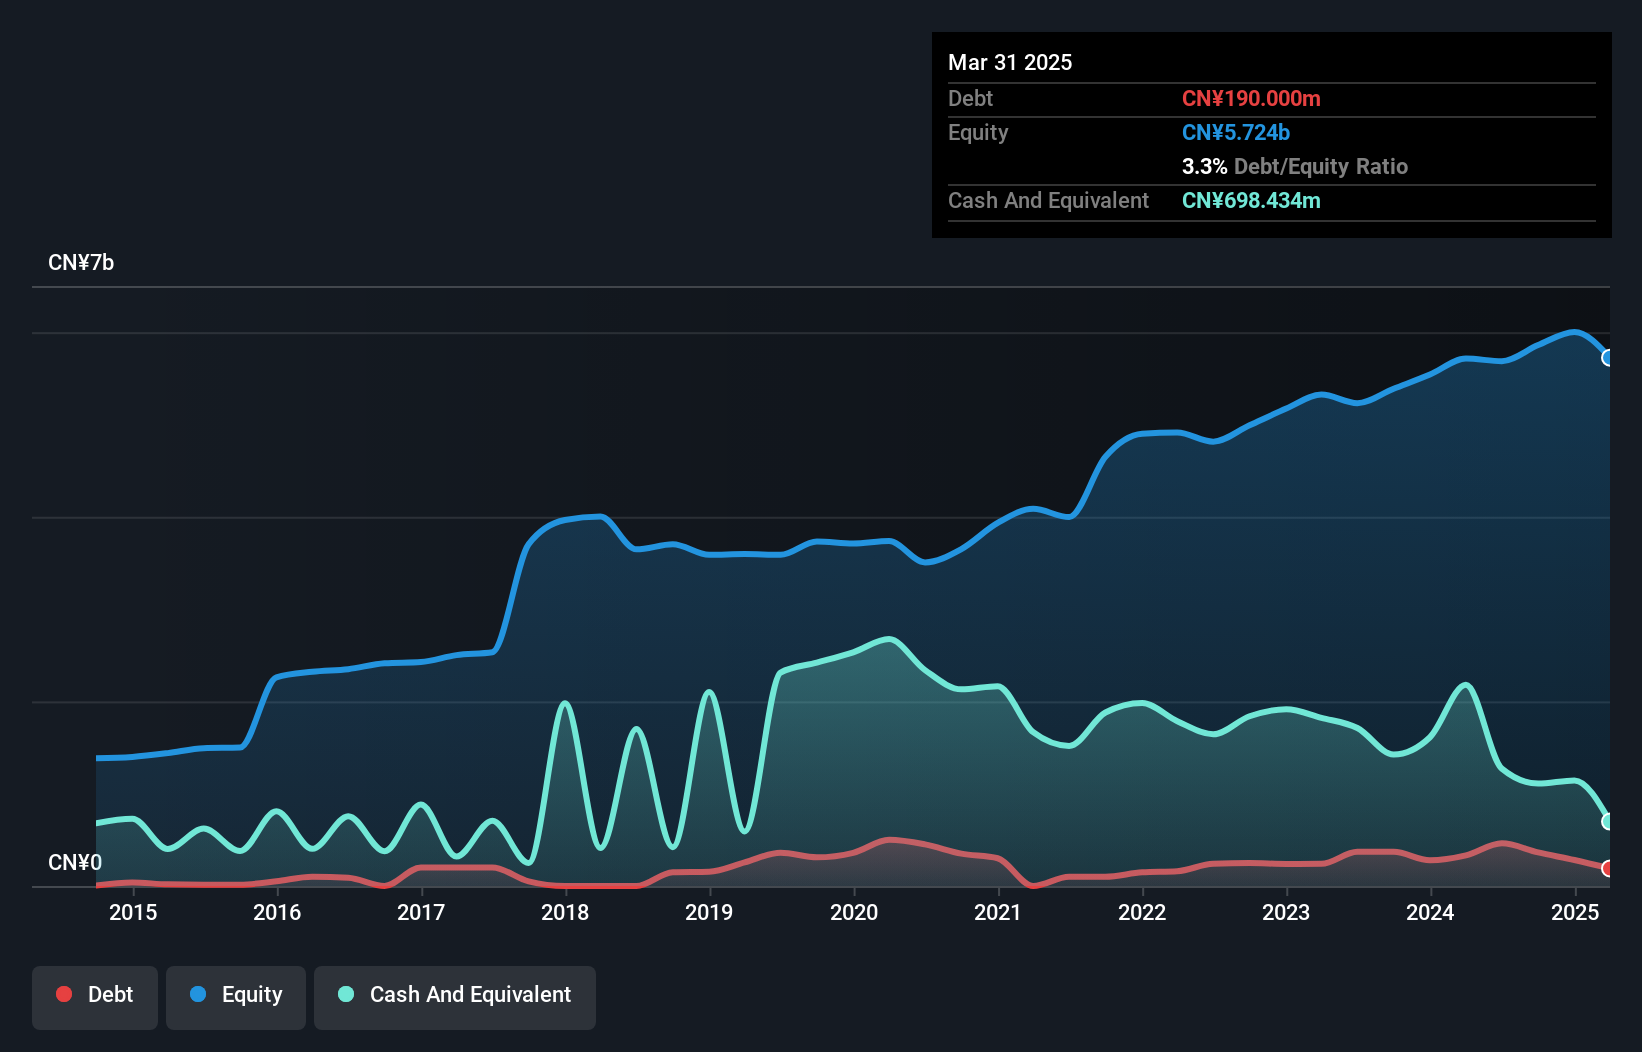Viewport: 1642px width, 1052px height.
Task: Click the blue Equity legend dot
Action: (x=198, y=994)
